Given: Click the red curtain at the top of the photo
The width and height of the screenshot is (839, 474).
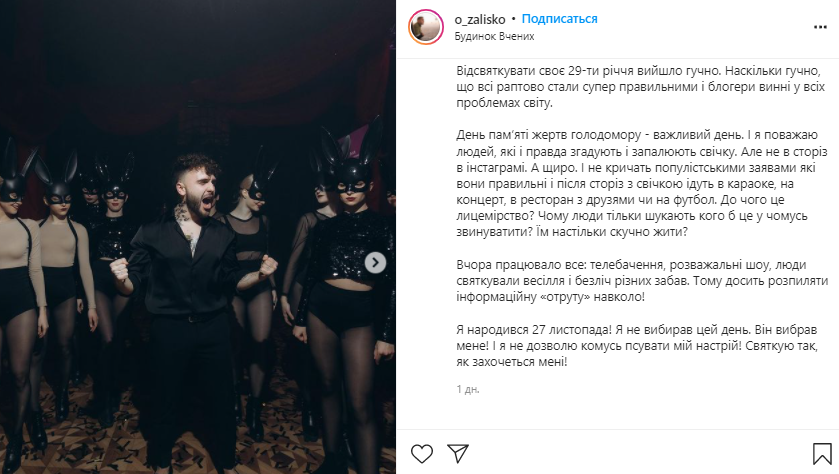Looking at the screenshot, I should (x=198, y=64).
